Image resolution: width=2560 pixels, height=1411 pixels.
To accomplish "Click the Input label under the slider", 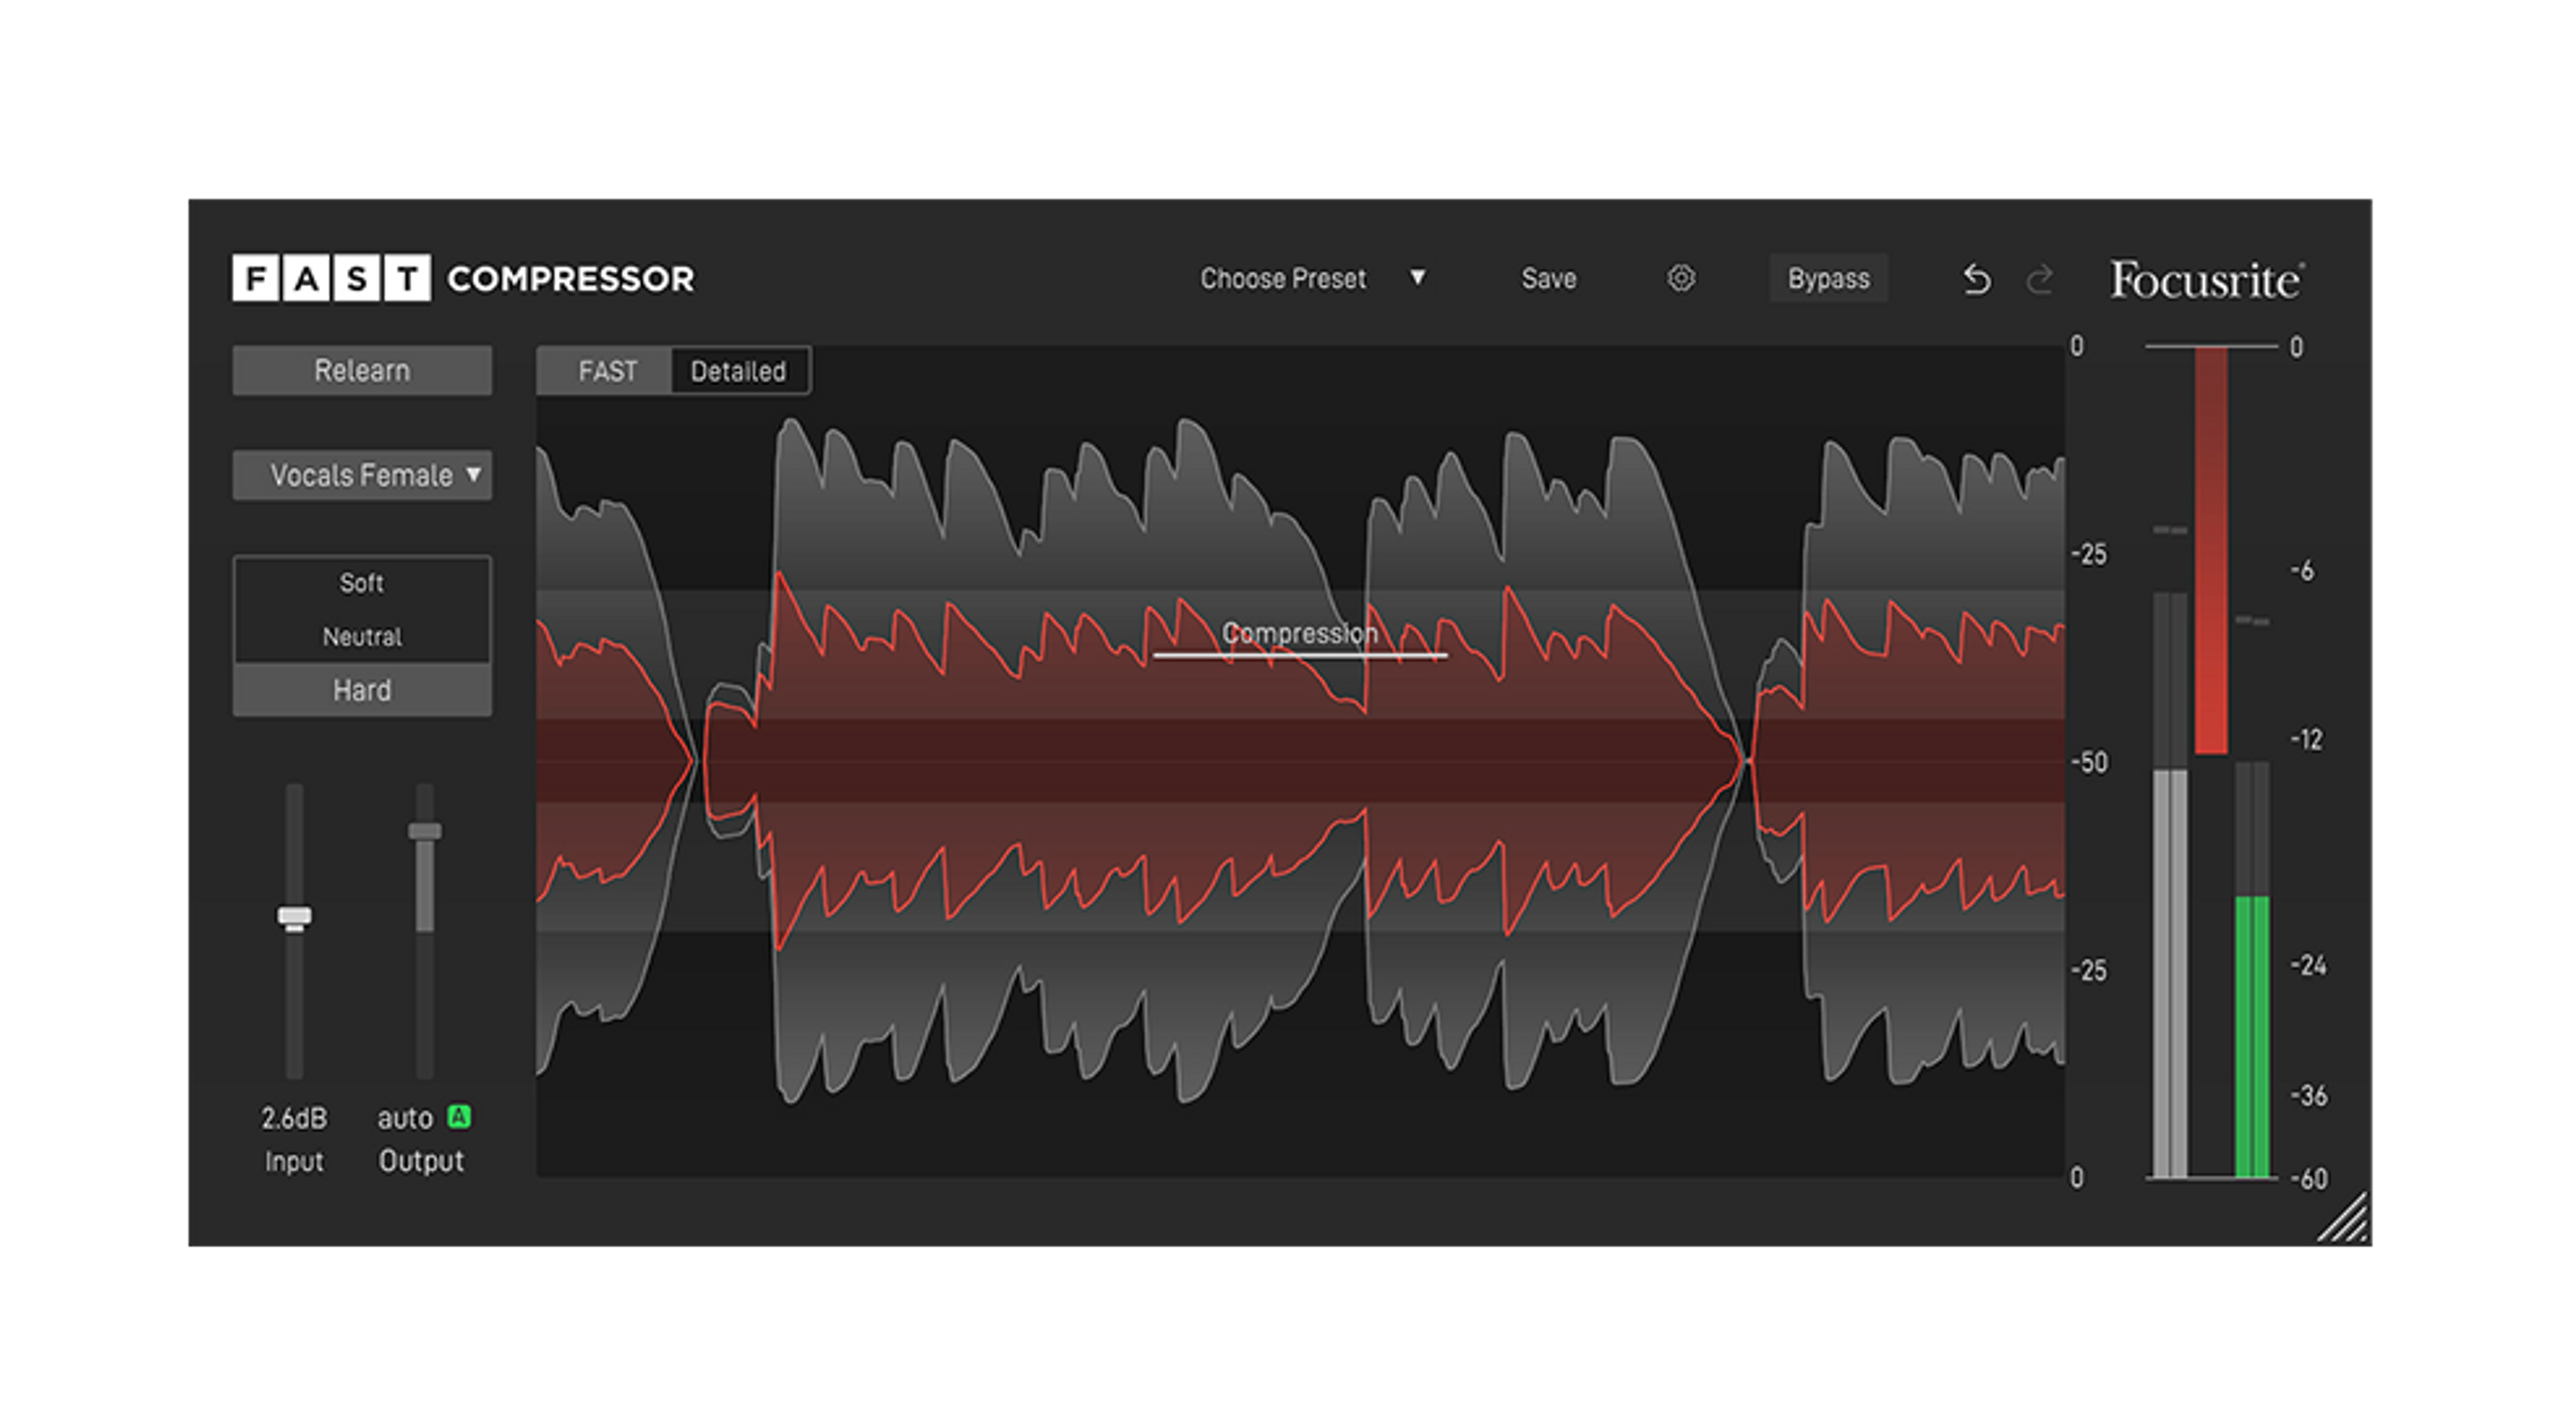I will click(294, 1161).
